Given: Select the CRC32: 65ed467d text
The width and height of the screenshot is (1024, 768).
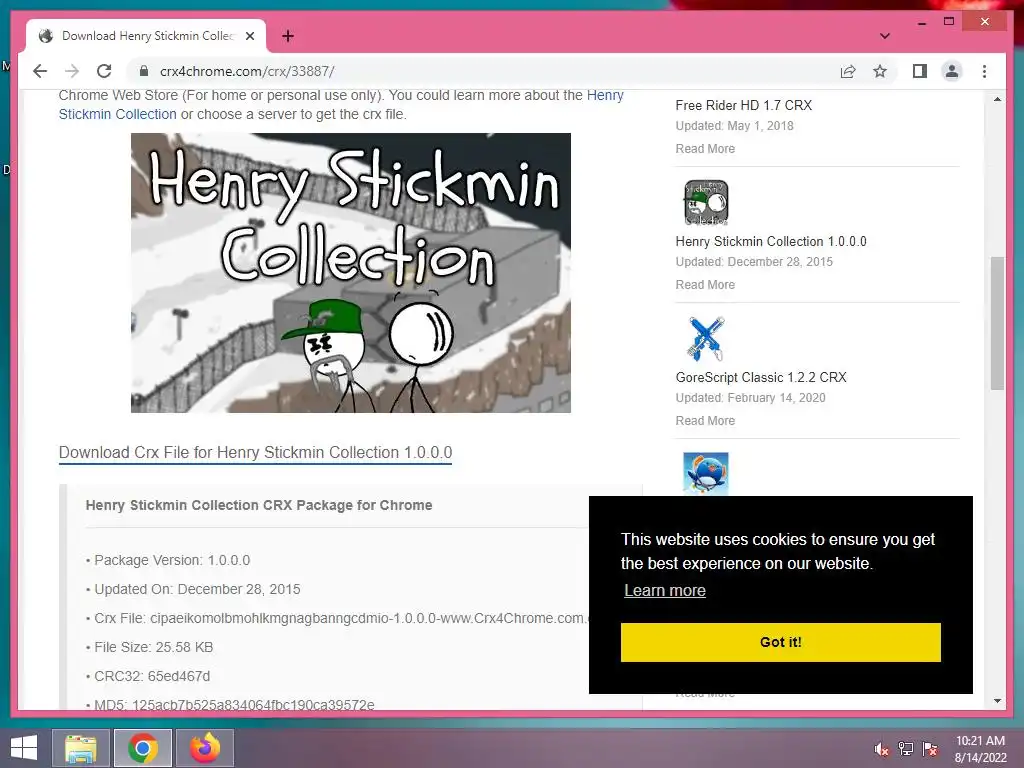Looking at the screenshot, I should [x=152, y=676].
